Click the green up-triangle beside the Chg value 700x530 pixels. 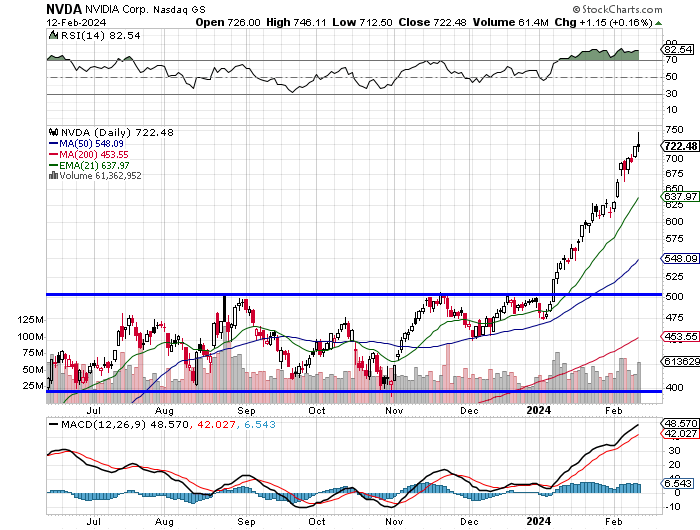coord(658,23)
